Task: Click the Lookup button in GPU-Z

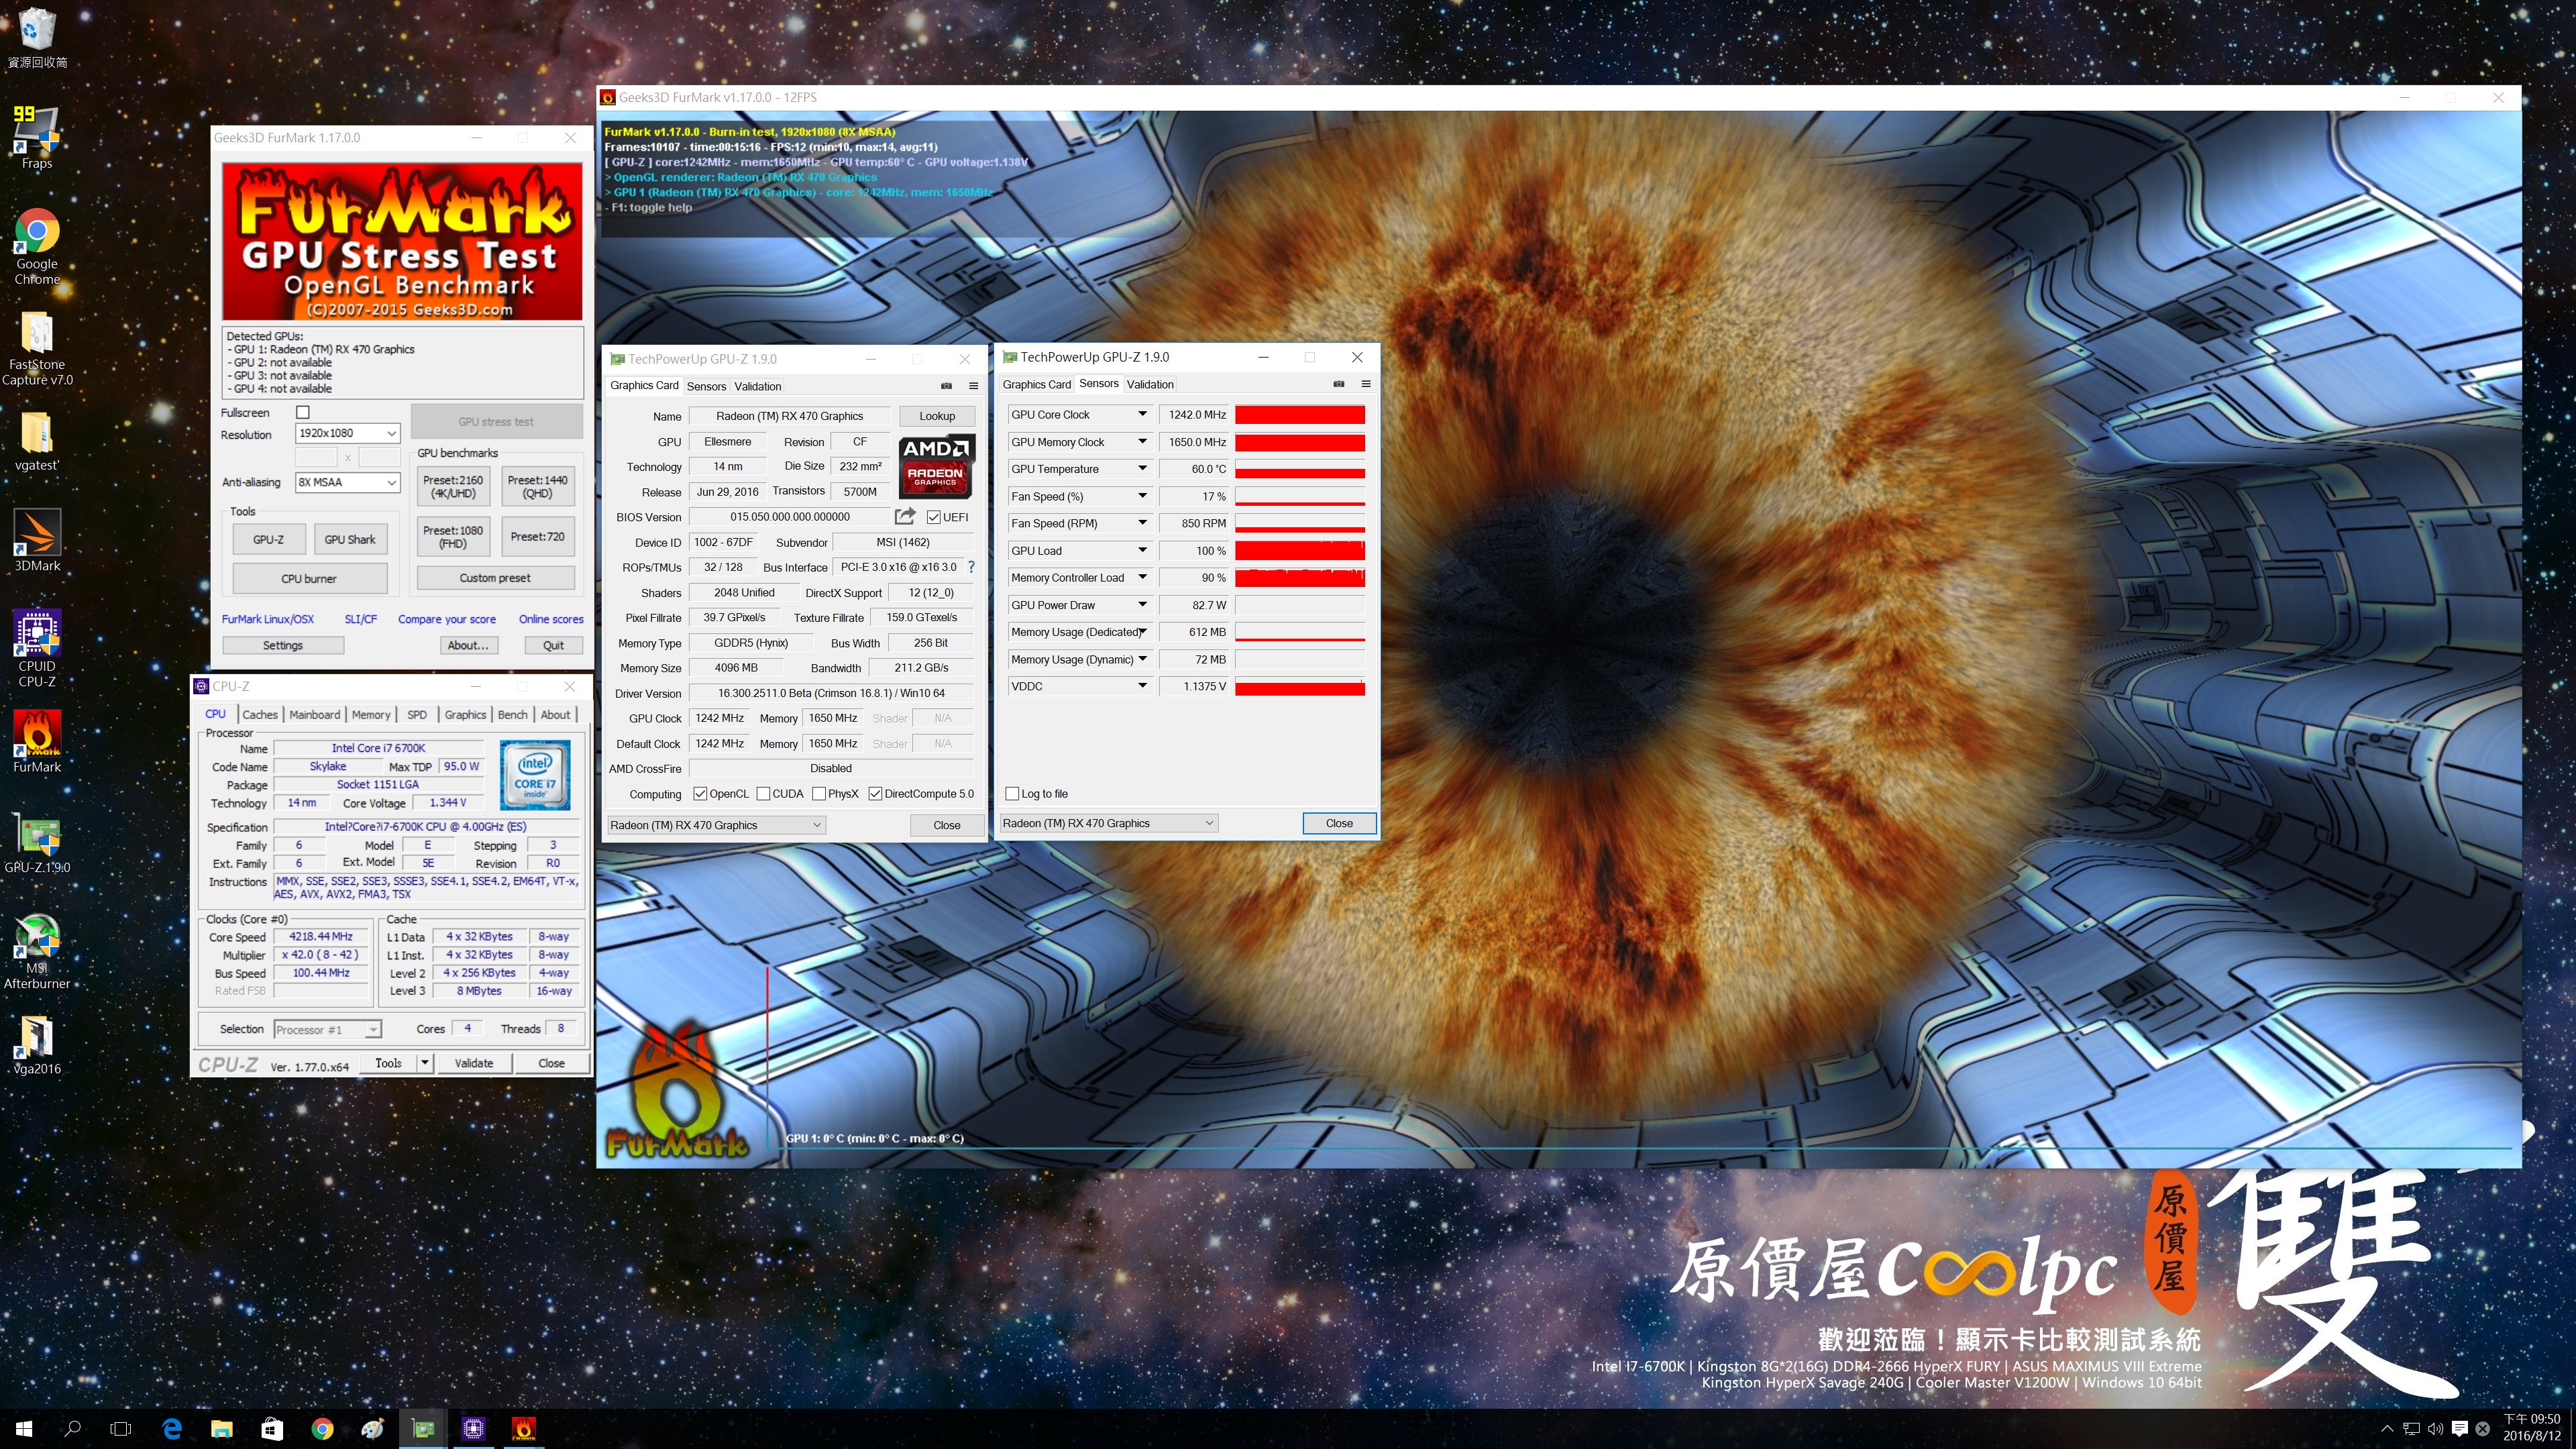Action: coord(937,416)
